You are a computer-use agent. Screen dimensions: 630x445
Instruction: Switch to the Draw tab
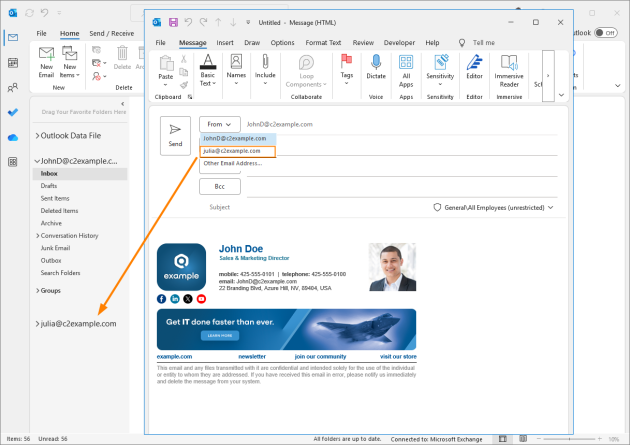[x=252, y=43]
